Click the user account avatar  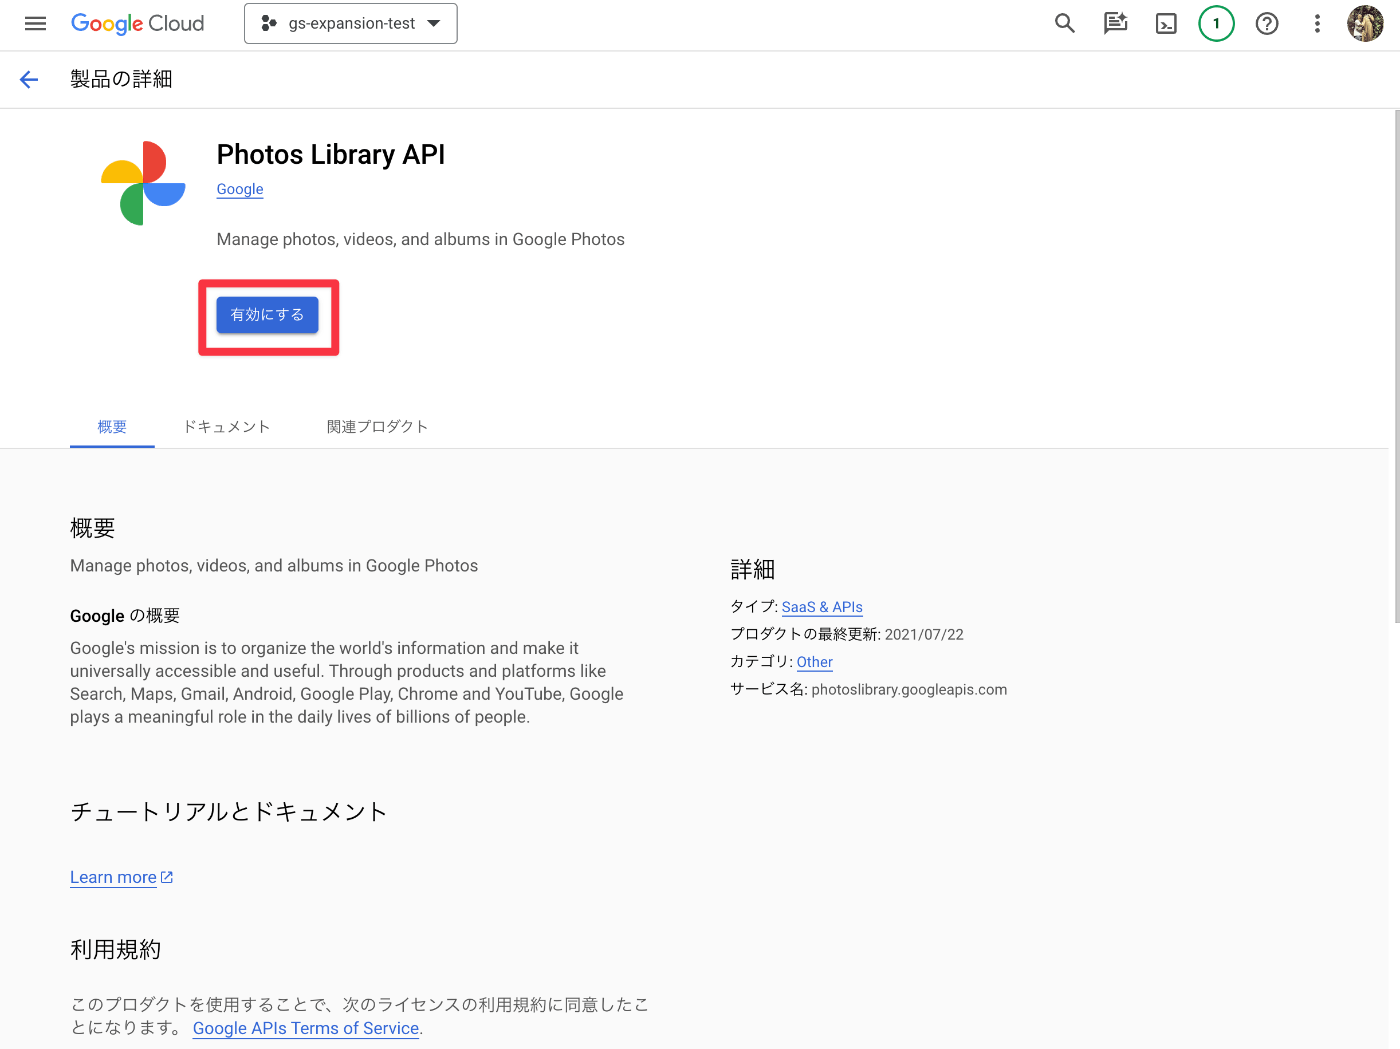click(x=1365, y=23)
